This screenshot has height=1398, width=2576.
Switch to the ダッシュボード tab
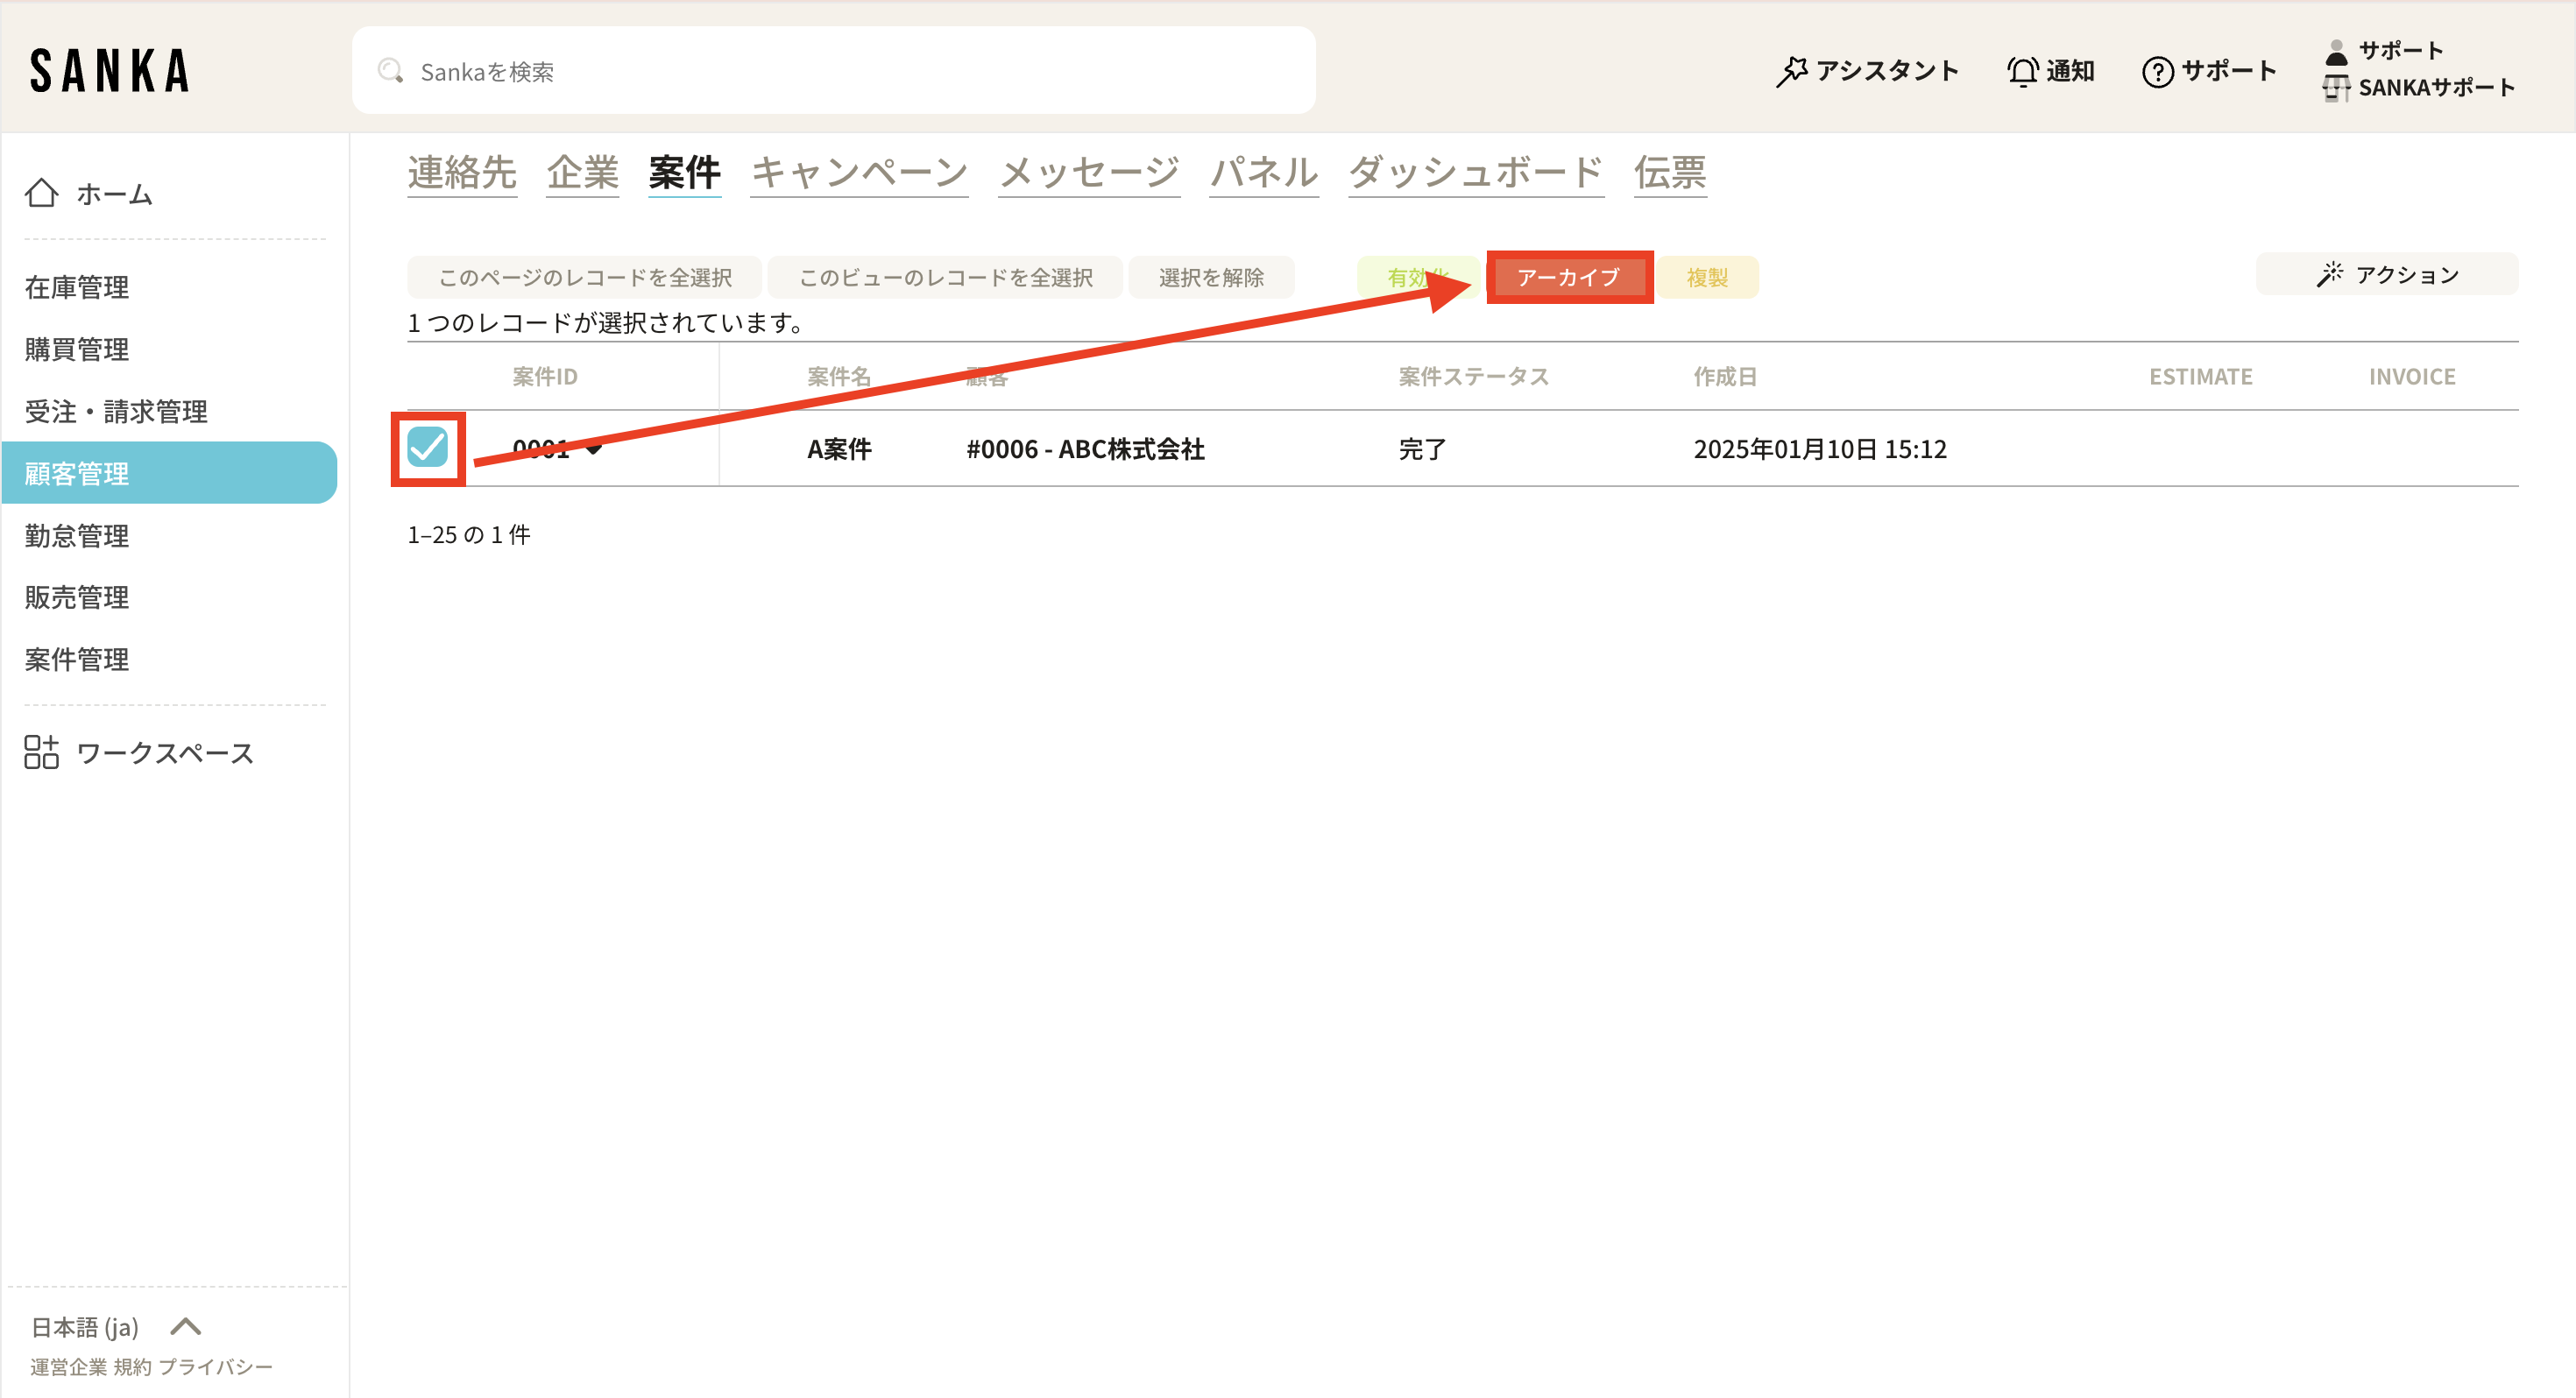[1475, 173]
